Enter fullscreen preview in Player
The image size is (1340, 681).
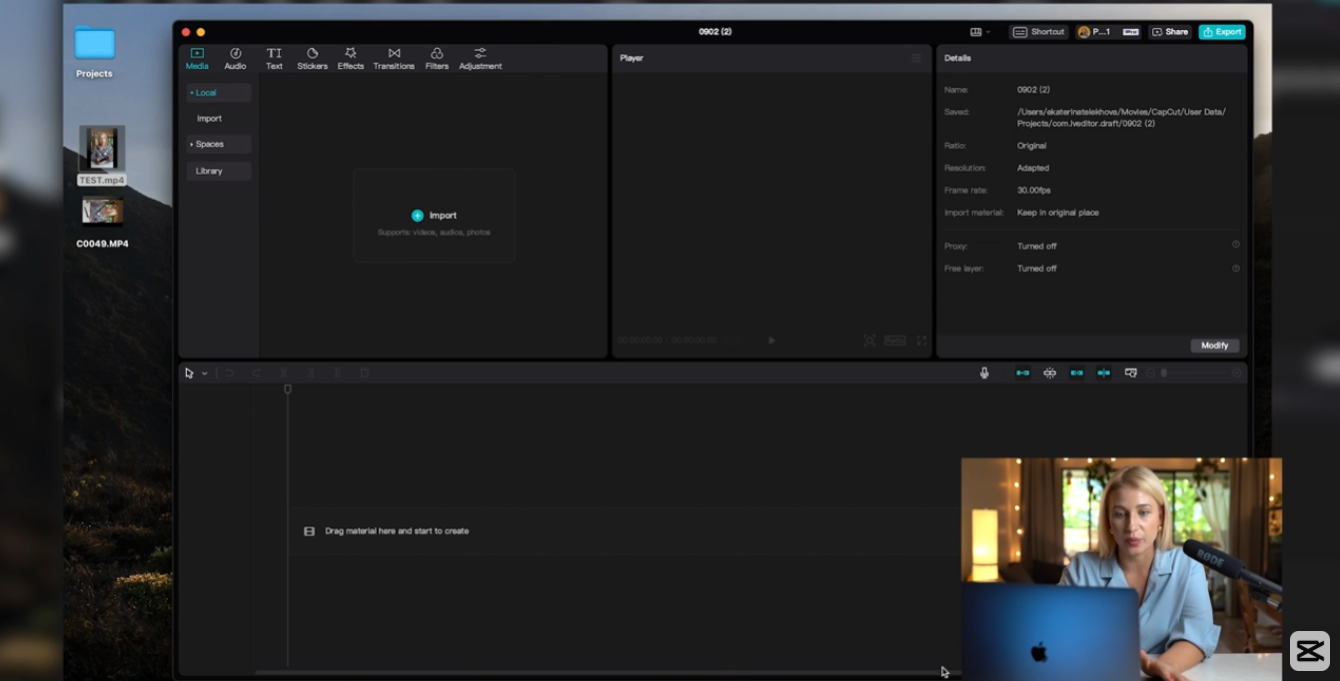tap(922, 340)
